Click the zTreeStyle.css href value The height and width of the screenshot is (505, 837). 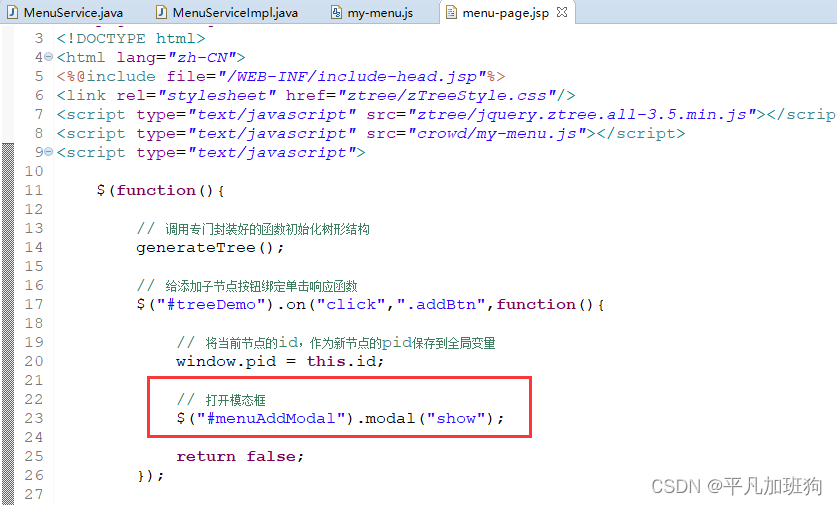pos(447,96)
